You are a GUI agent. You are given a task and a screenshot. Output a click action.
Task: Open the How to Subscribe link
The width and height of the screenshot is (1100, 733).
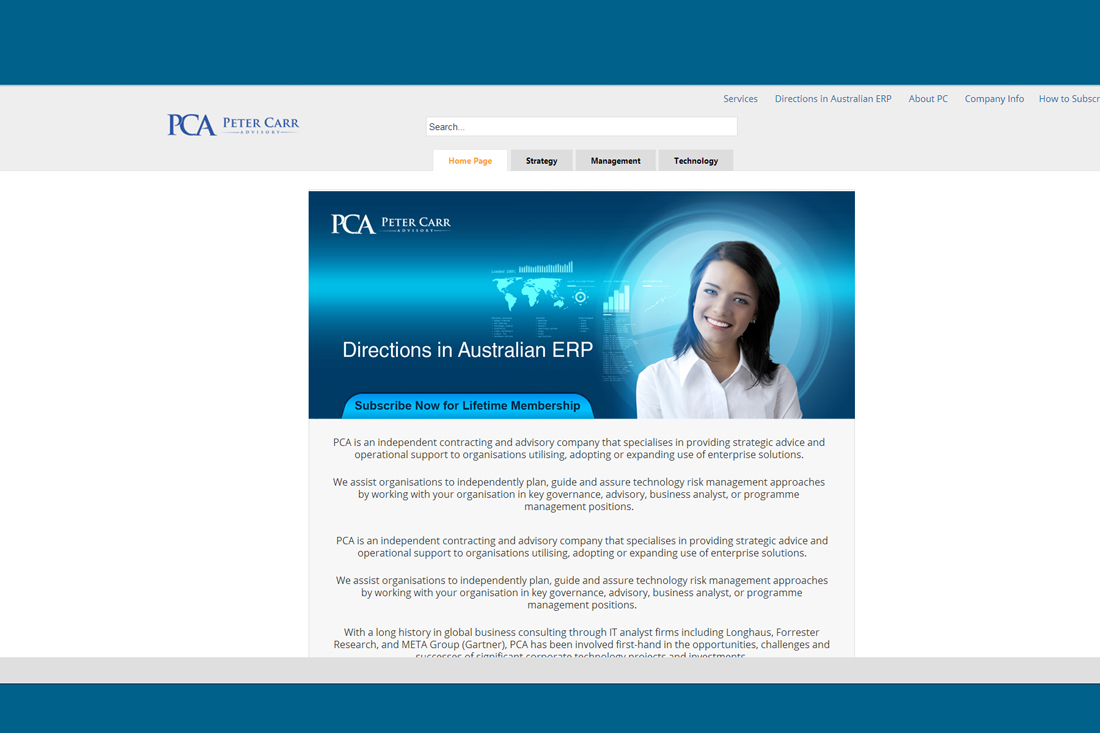tap(1069, 99)
